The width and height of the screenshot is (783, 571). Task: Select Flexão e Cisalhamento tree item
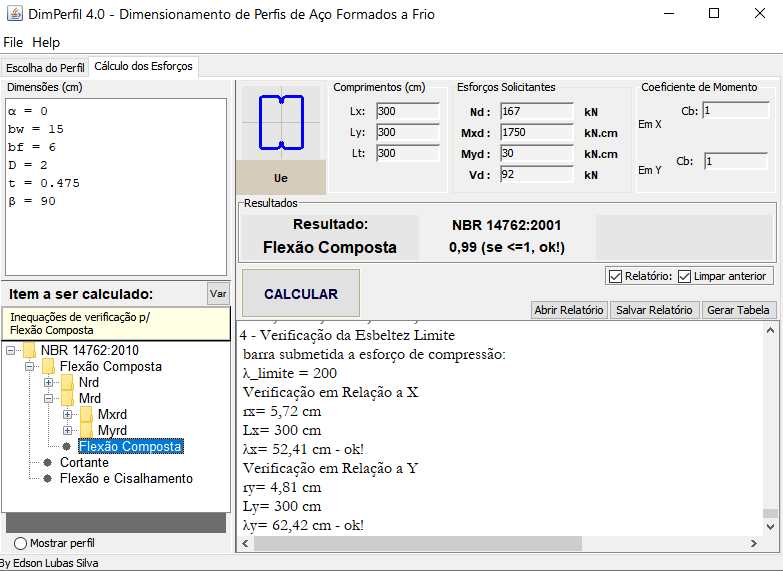coord(126,479)
